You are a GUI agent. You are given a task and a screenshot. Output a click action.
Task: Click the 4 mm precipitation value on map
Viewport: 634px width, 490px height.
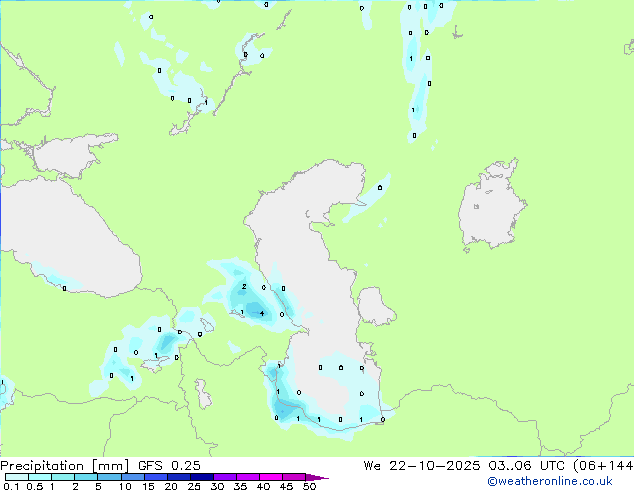point(262,313)
